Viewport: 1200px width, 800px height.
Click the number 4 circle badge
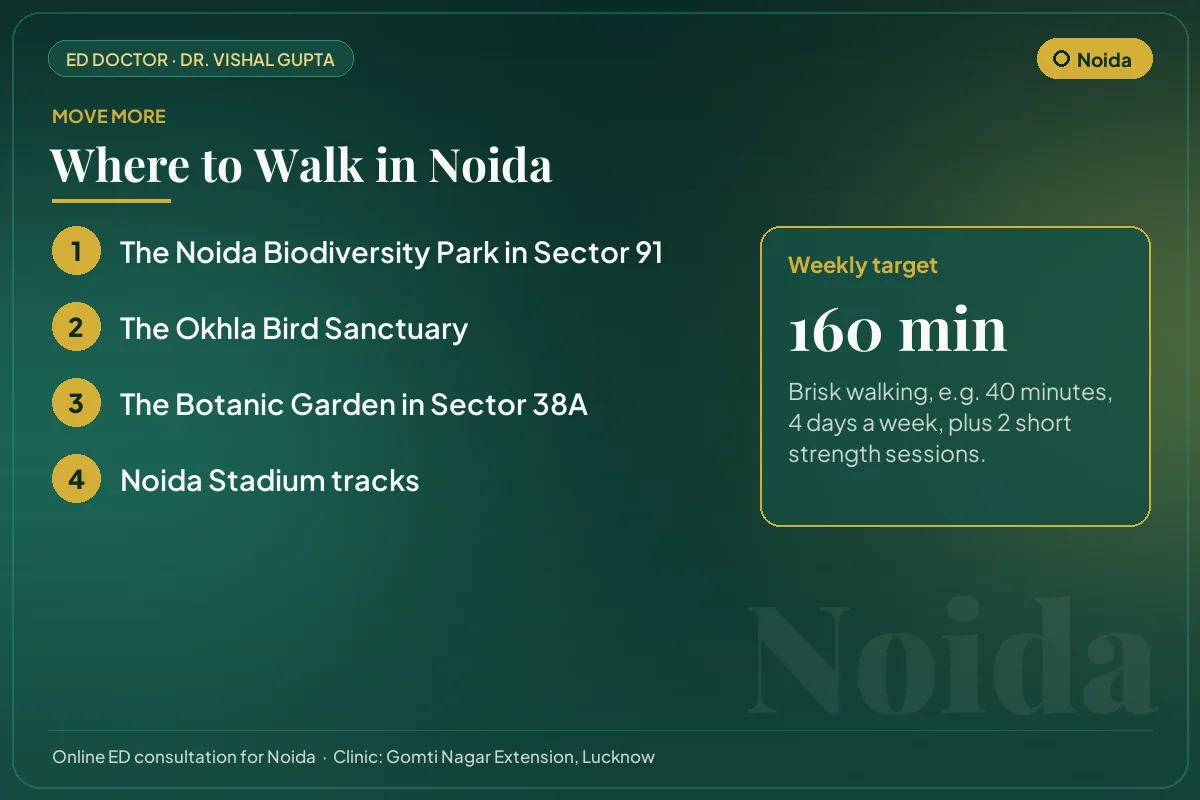[76, 479]
